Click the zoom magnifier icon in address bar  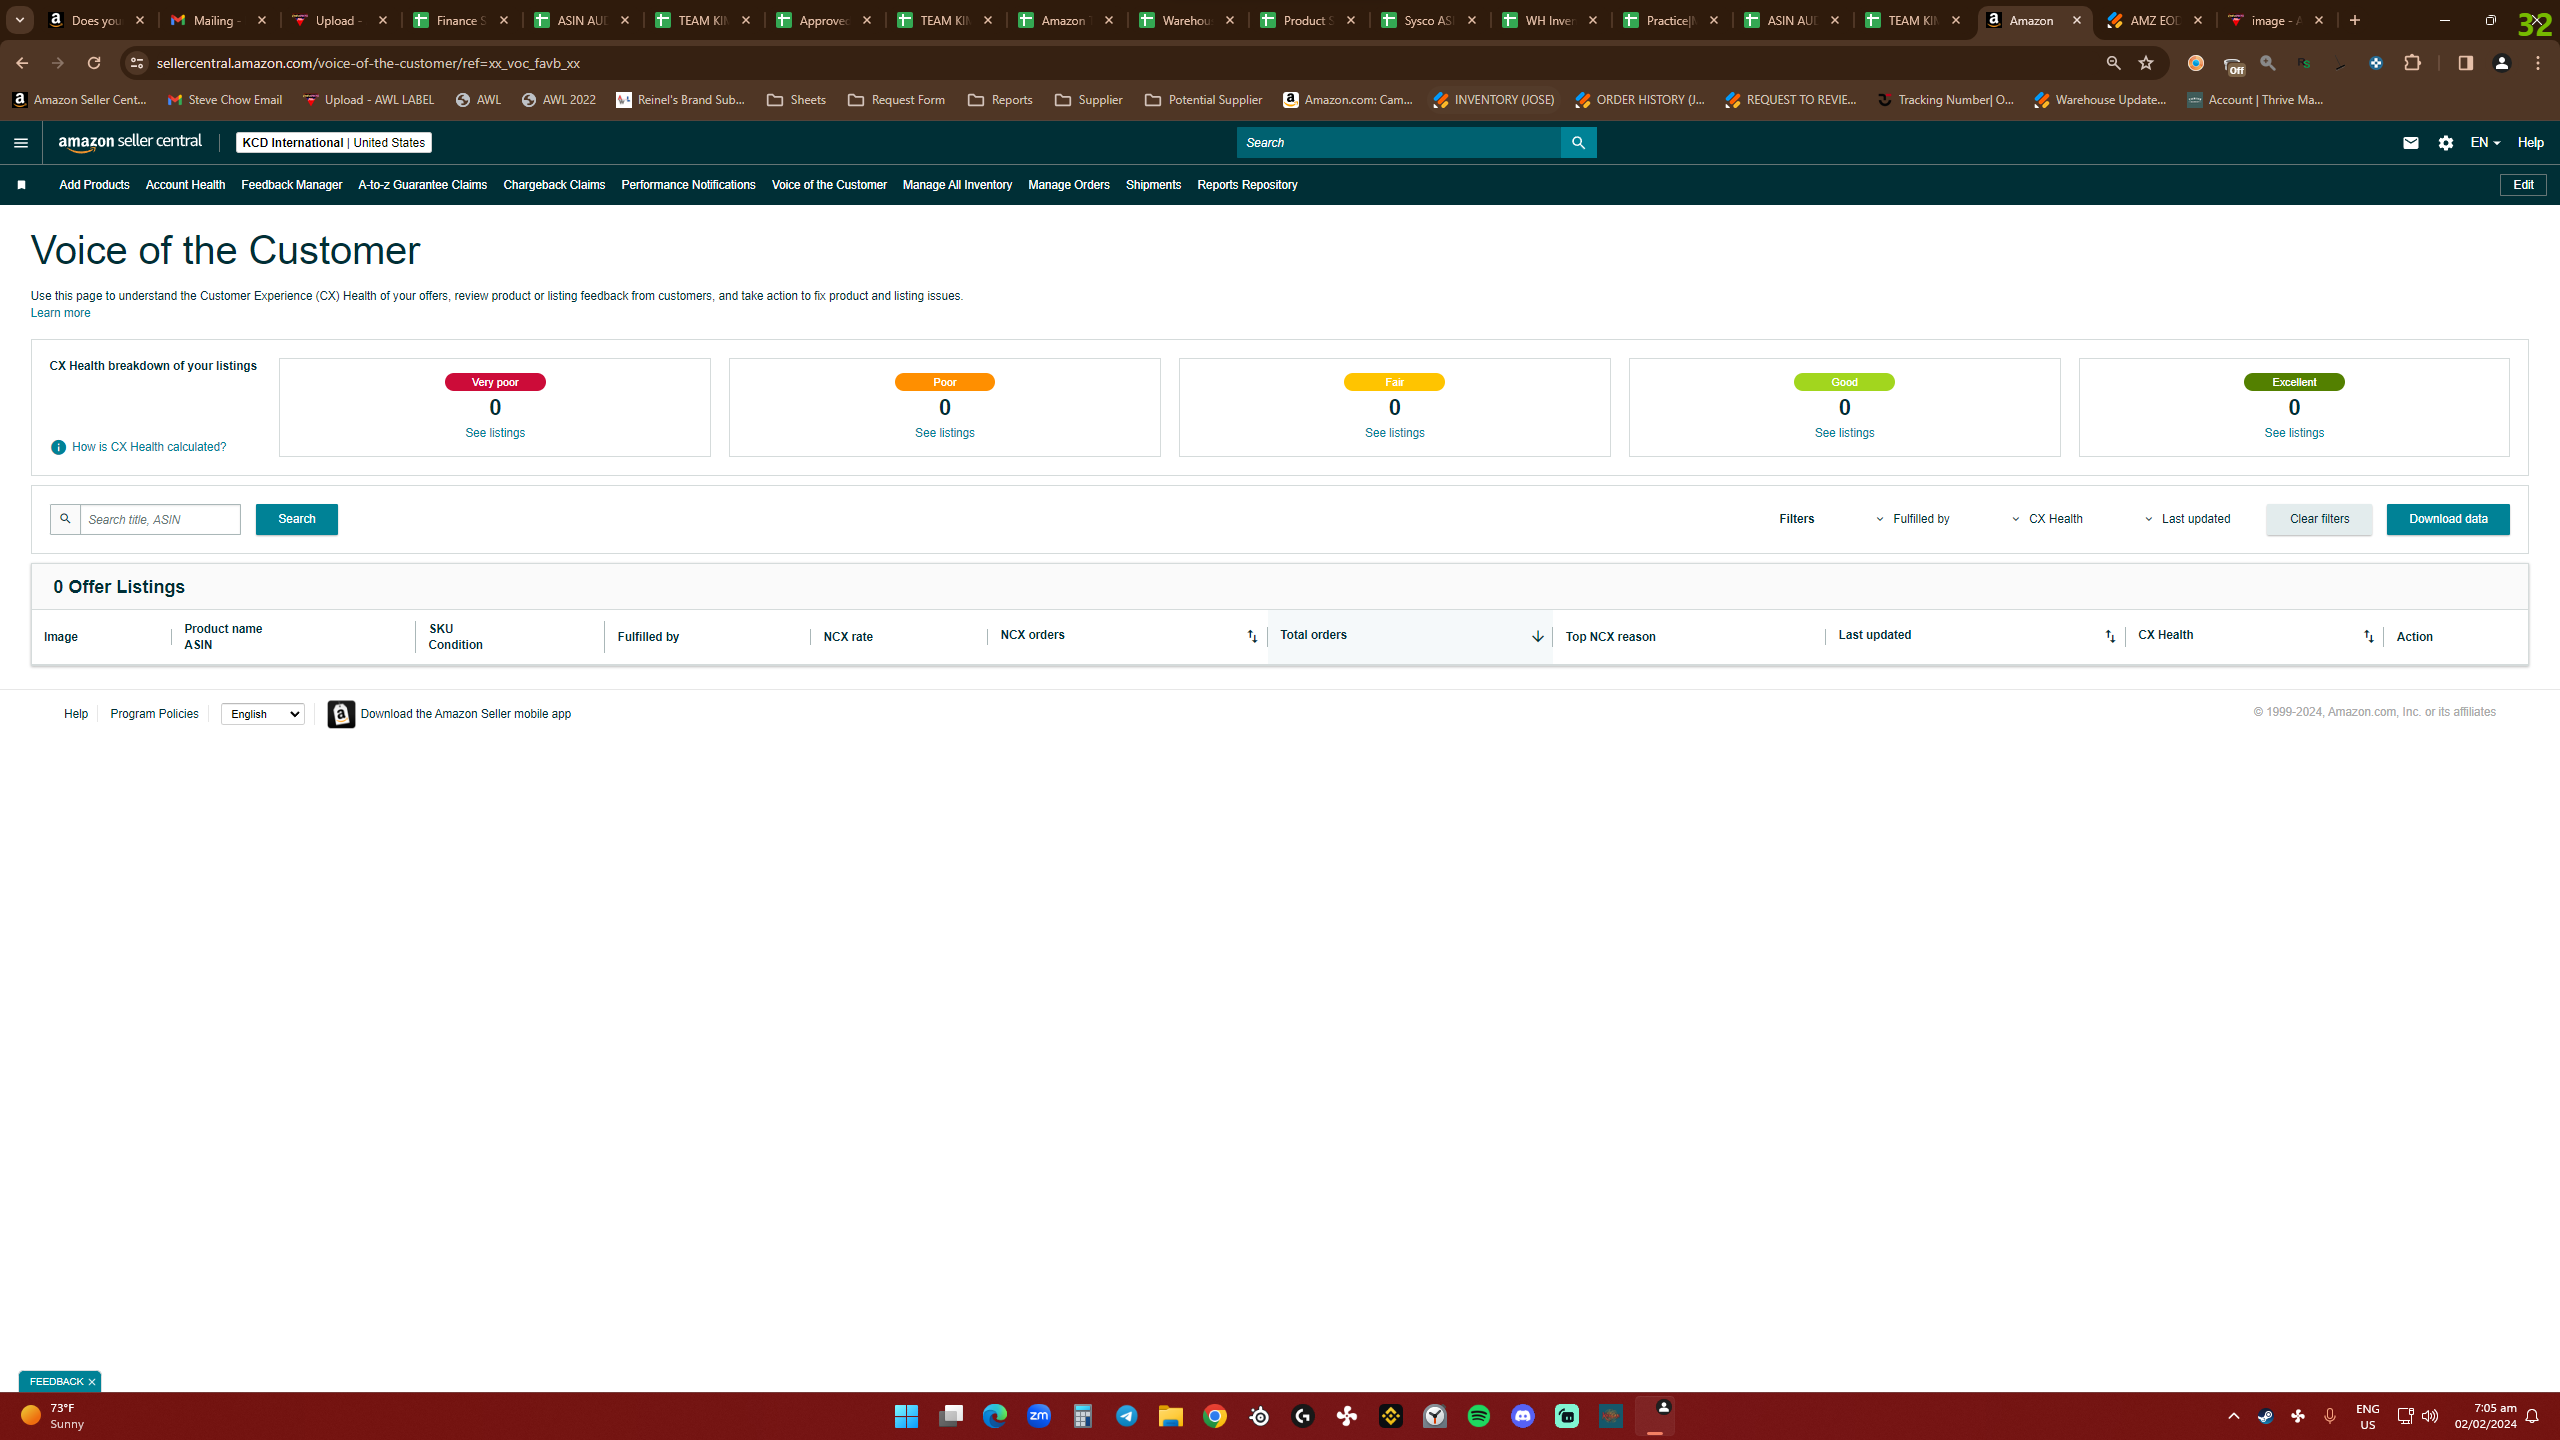point(2113,63)
